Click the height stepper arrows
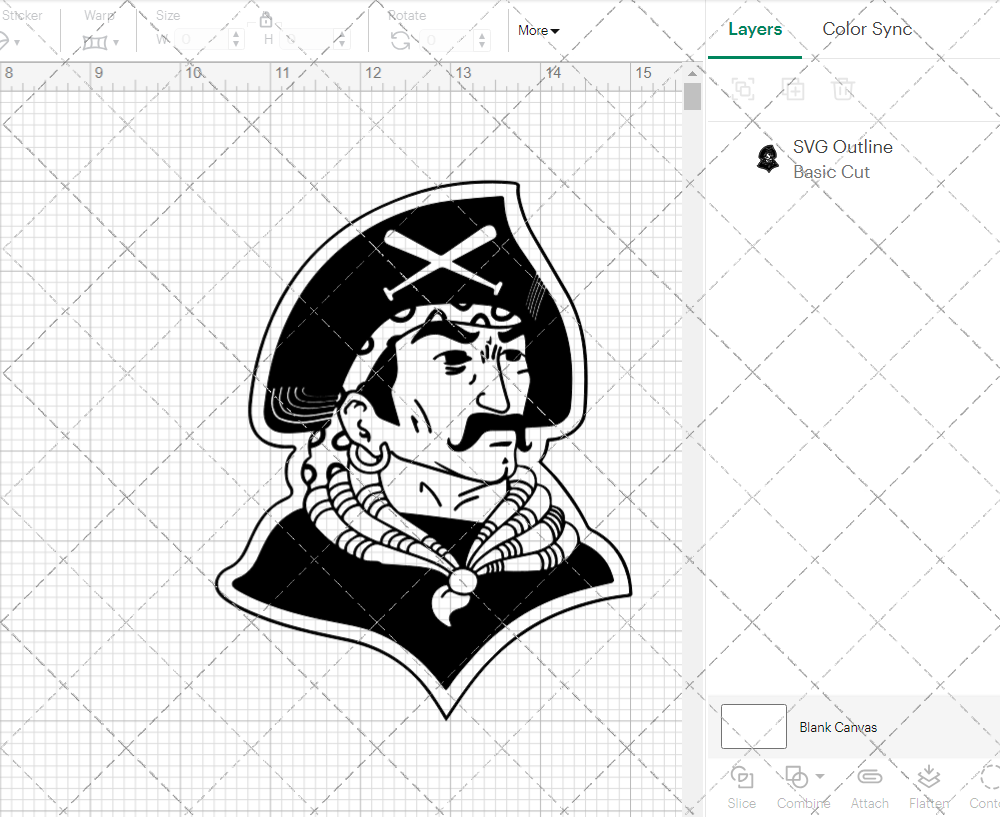Viewport: 1000px width, 817px height. click(x=342, y=40)
